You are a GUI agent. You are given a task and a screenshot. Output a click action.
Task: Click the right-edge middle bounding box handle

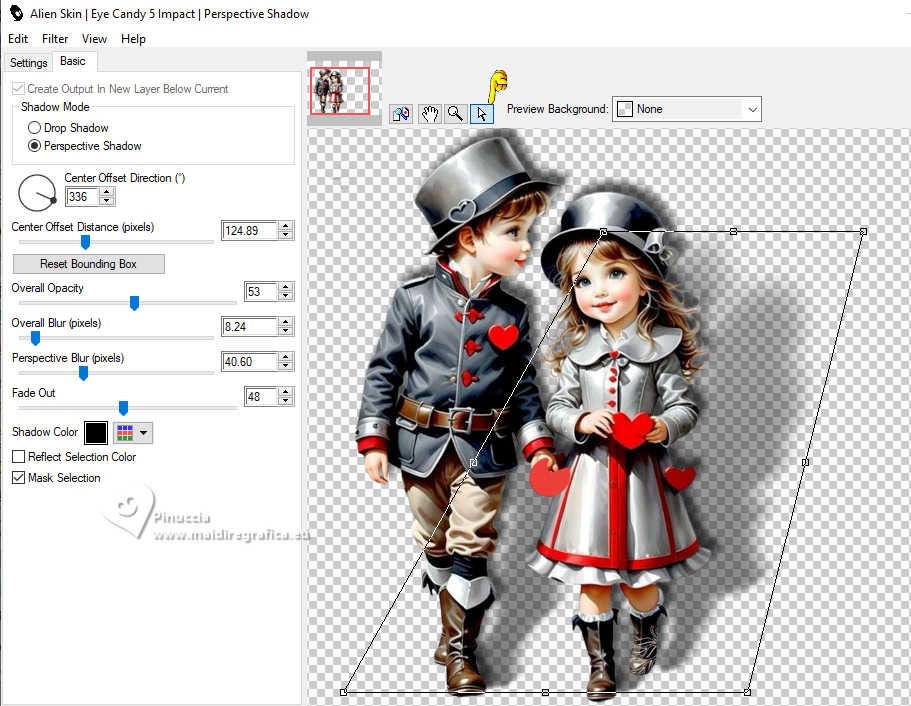tap(805, 462)
